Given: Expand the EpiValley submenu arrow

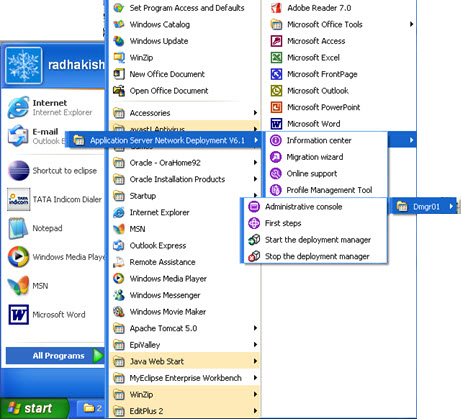Looking at the screenshot, I should point(255,344).
